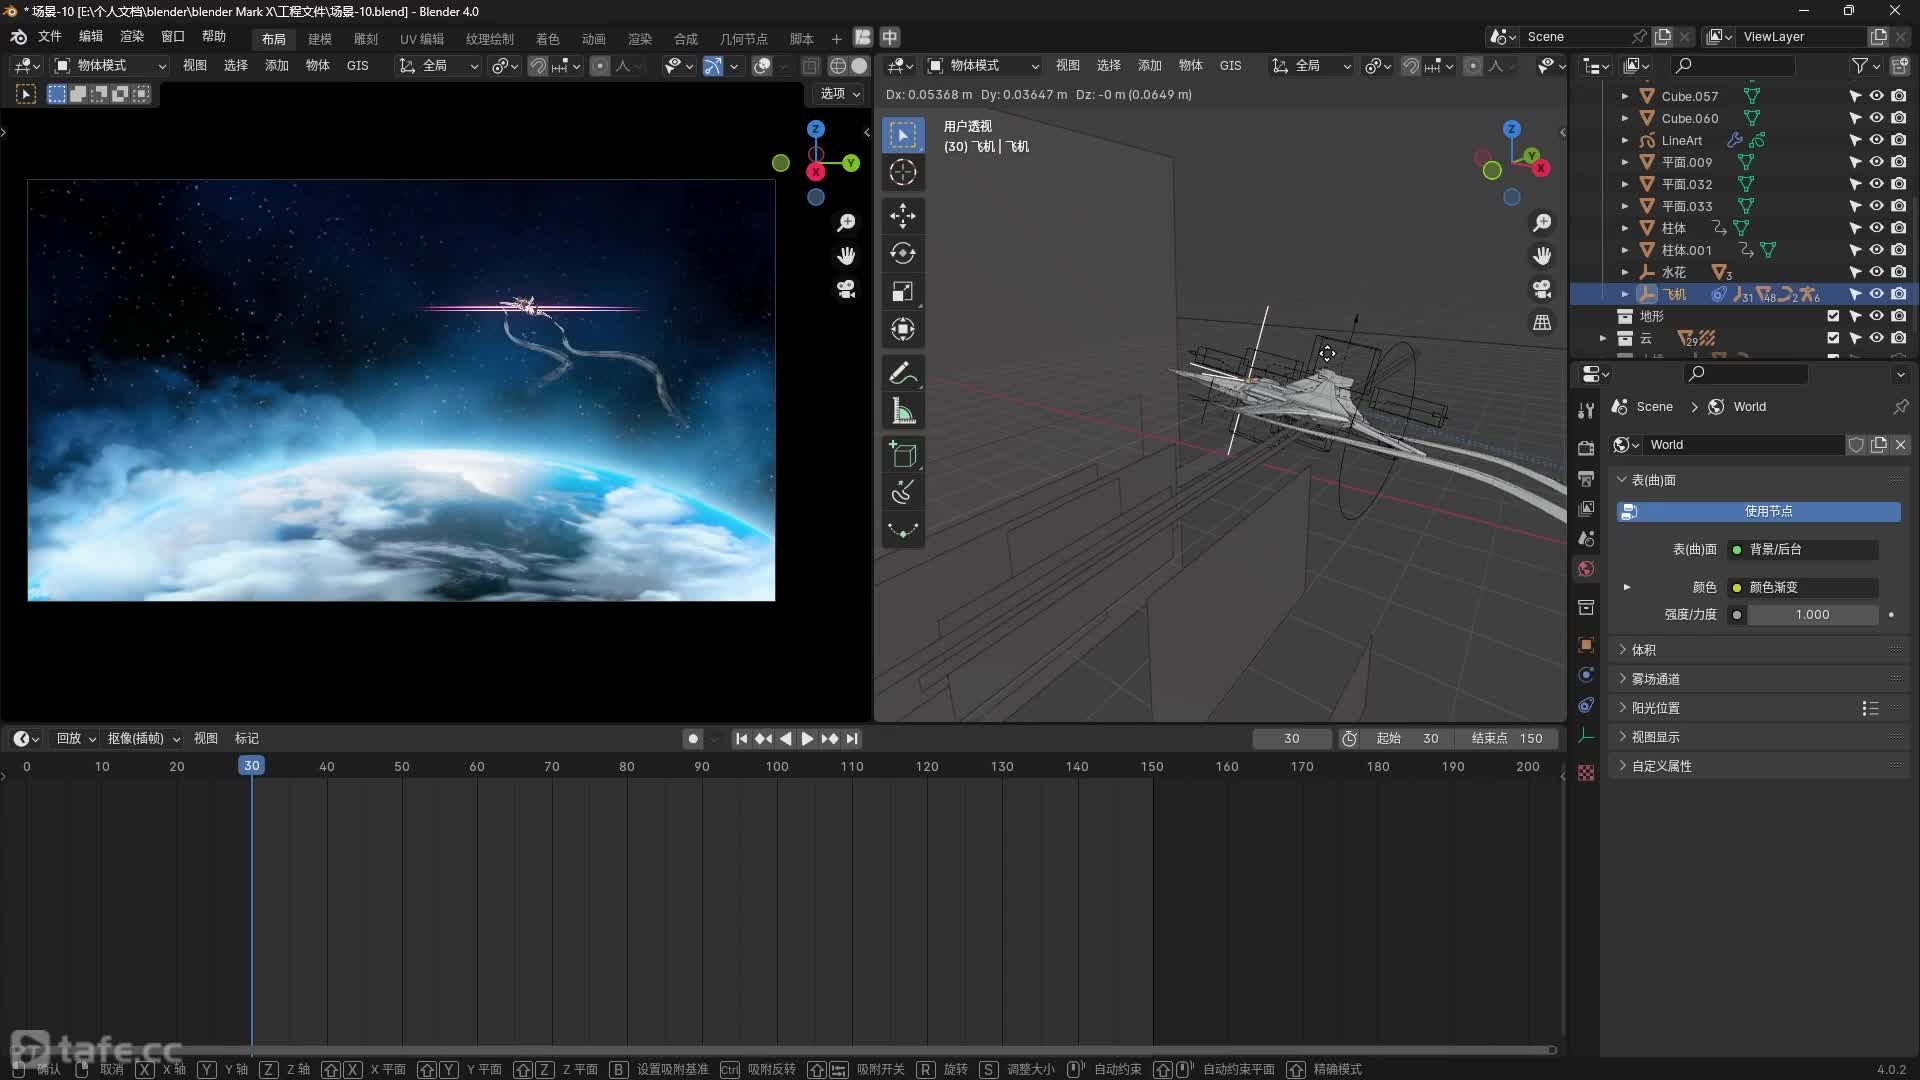The width and height of the screenshot is (1920, 1080).
Task: Switch to the 建模 workspace tab
Action: (x=320, y=39)
